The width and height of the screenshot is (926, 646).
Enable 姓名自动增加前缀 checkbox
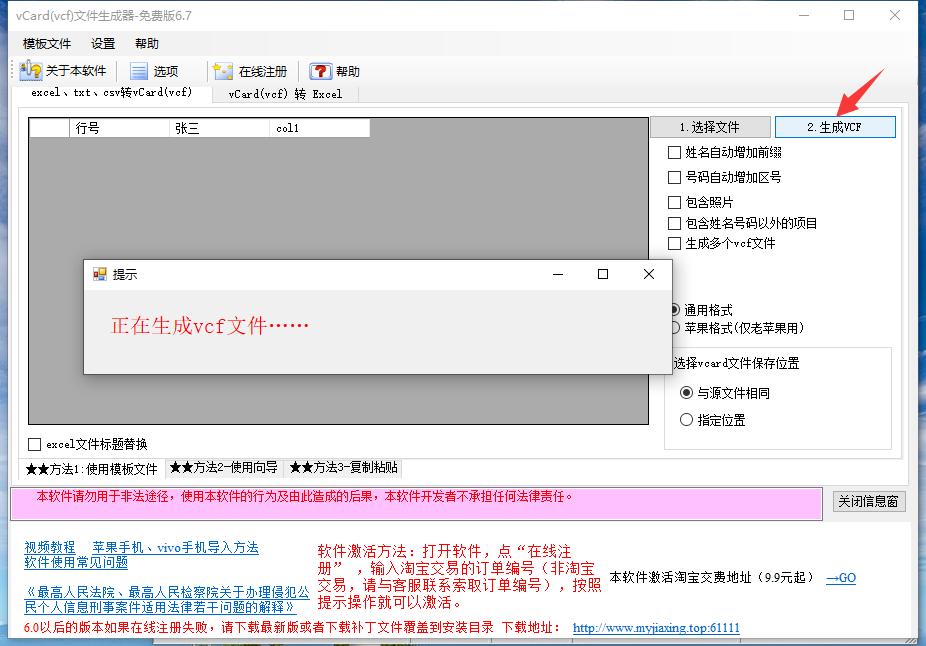(x=674, y=153)
